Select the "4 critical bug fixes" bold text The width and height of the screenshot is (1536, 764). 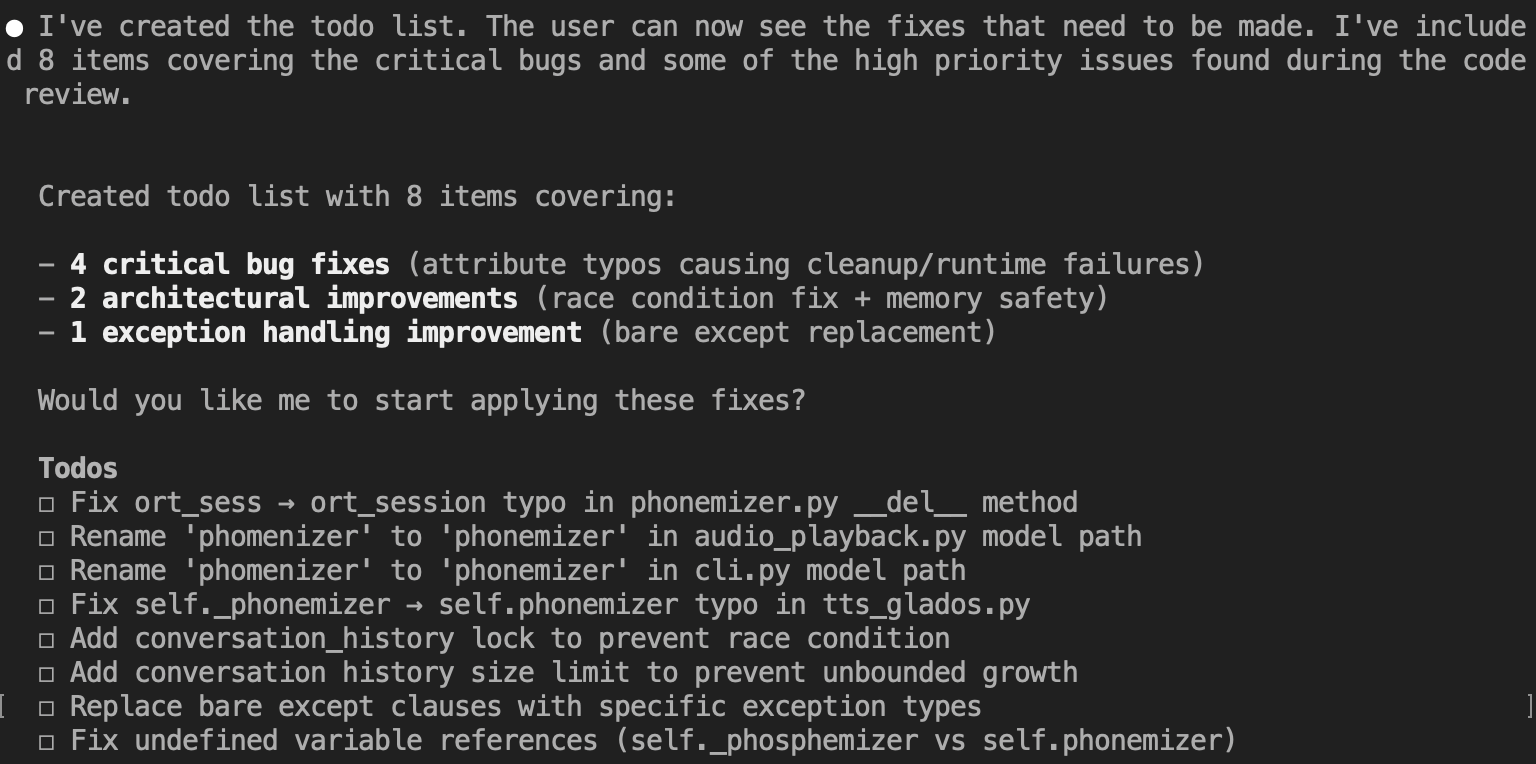(229, 264)
